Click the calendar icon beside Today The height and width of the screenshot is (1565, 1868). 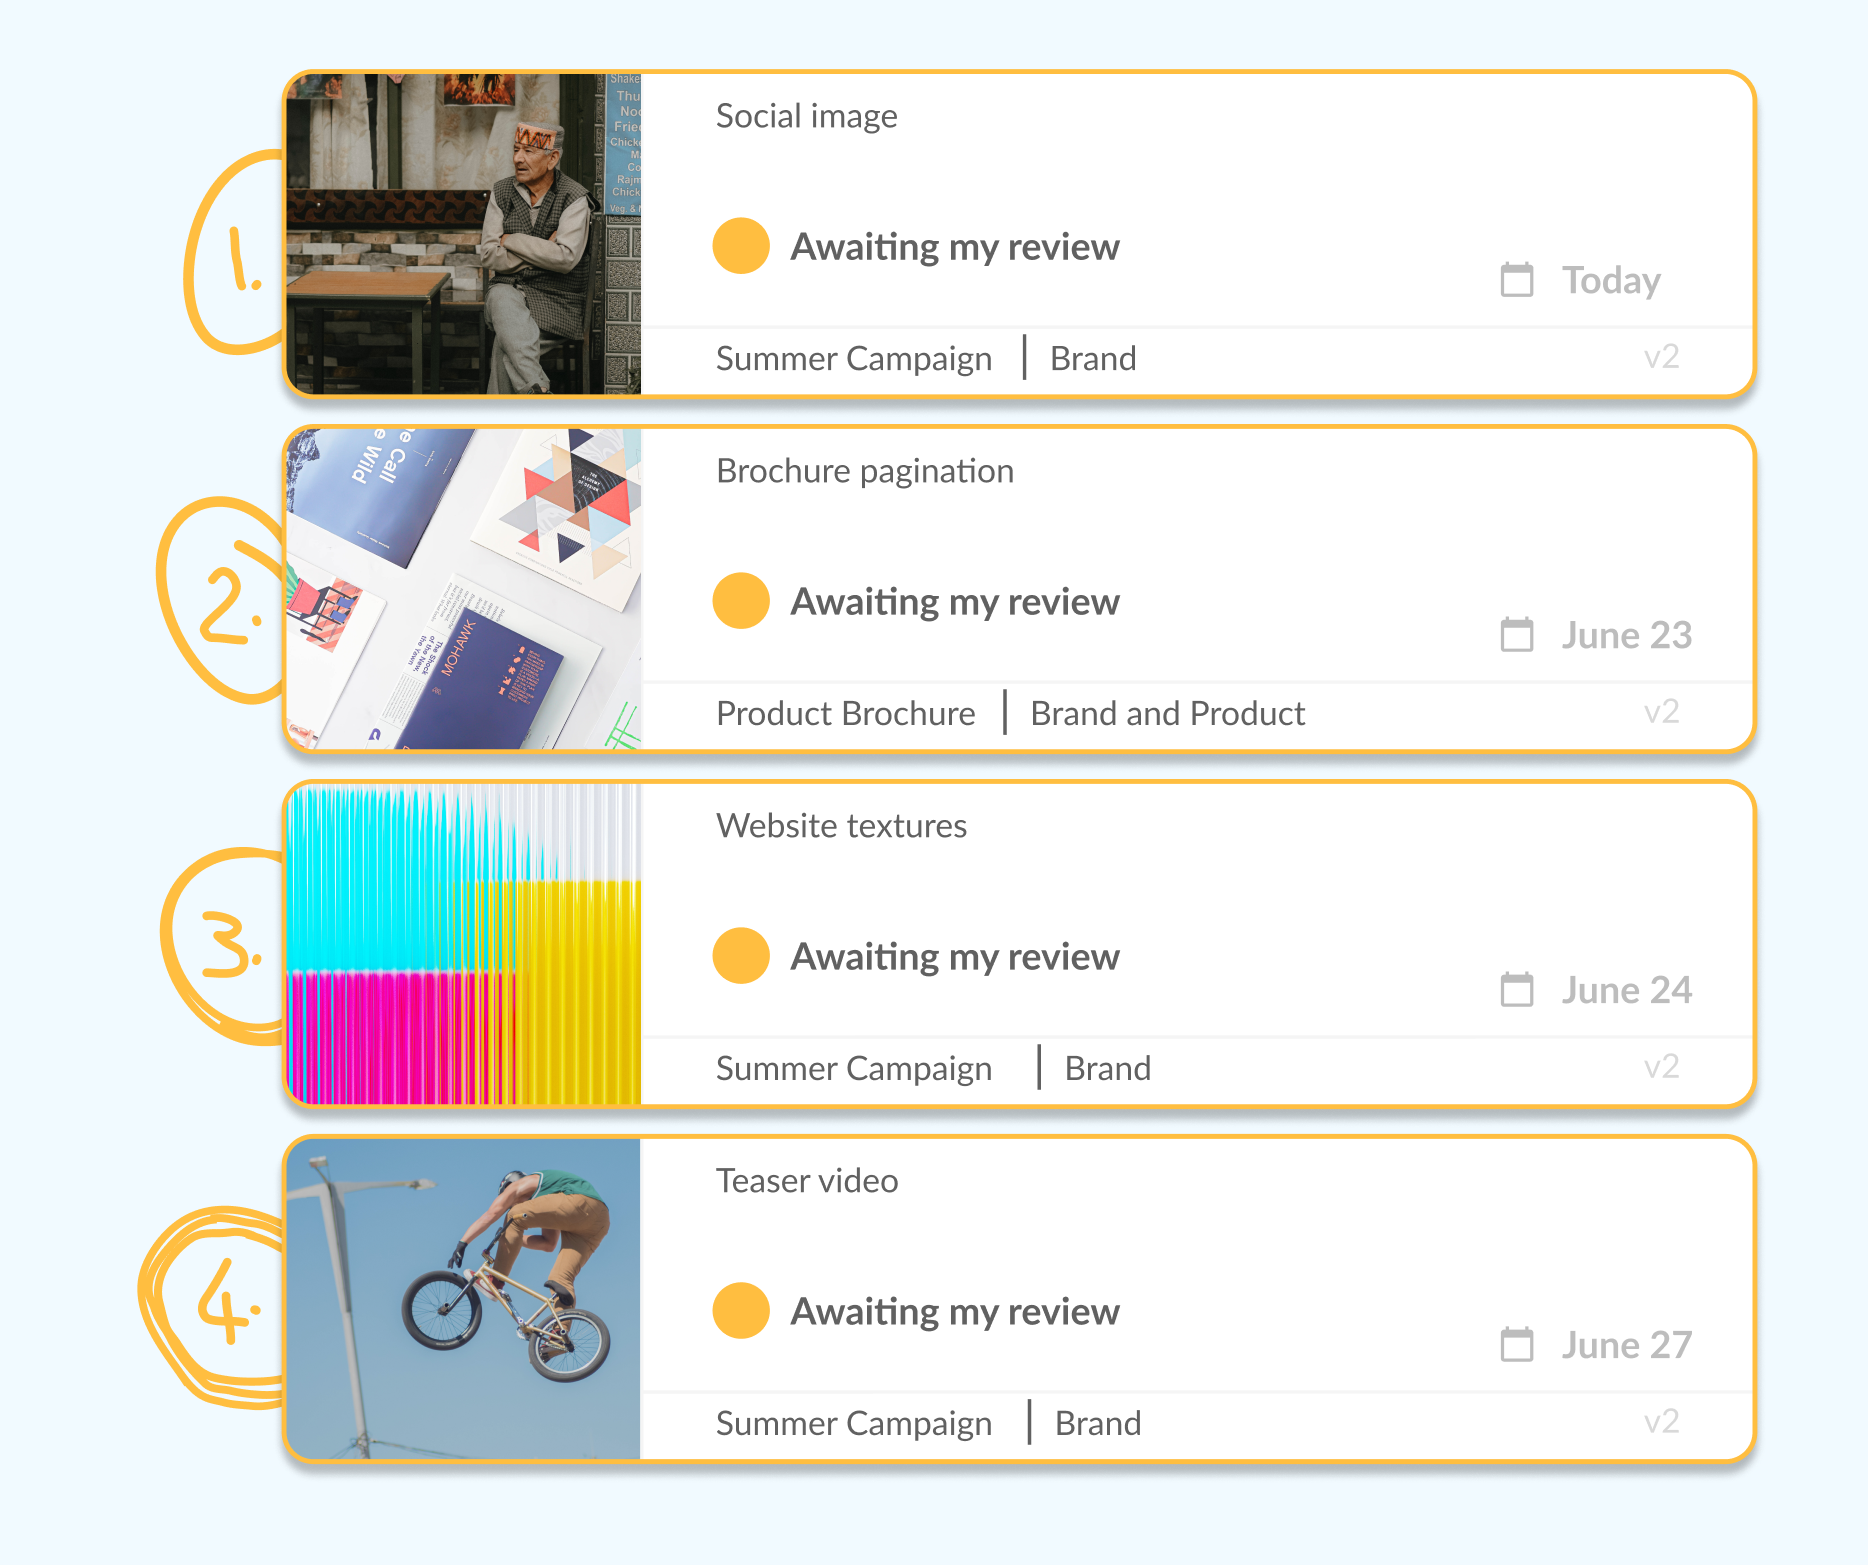point(1516,280)
